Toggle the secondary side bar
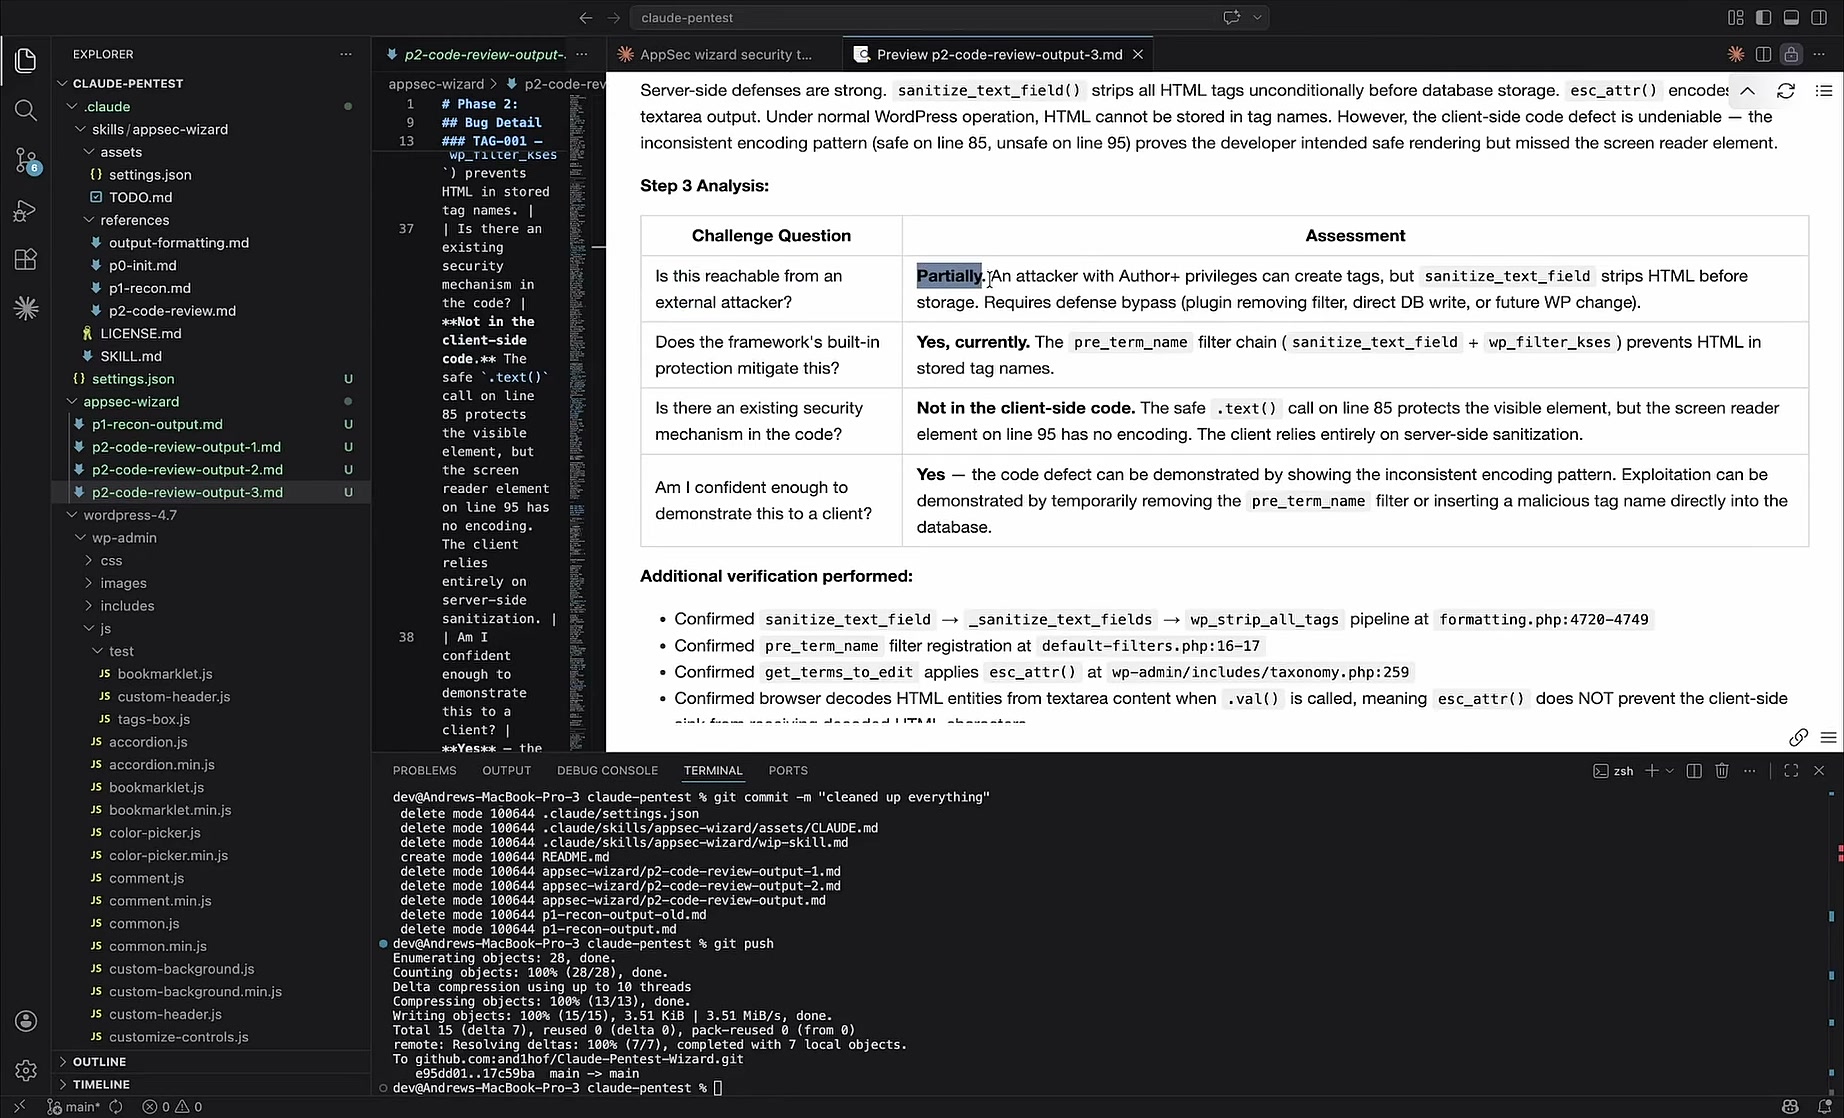Image resolution: width=1844 pixels, height=1118 pixels. click(x=1820, y=17)
